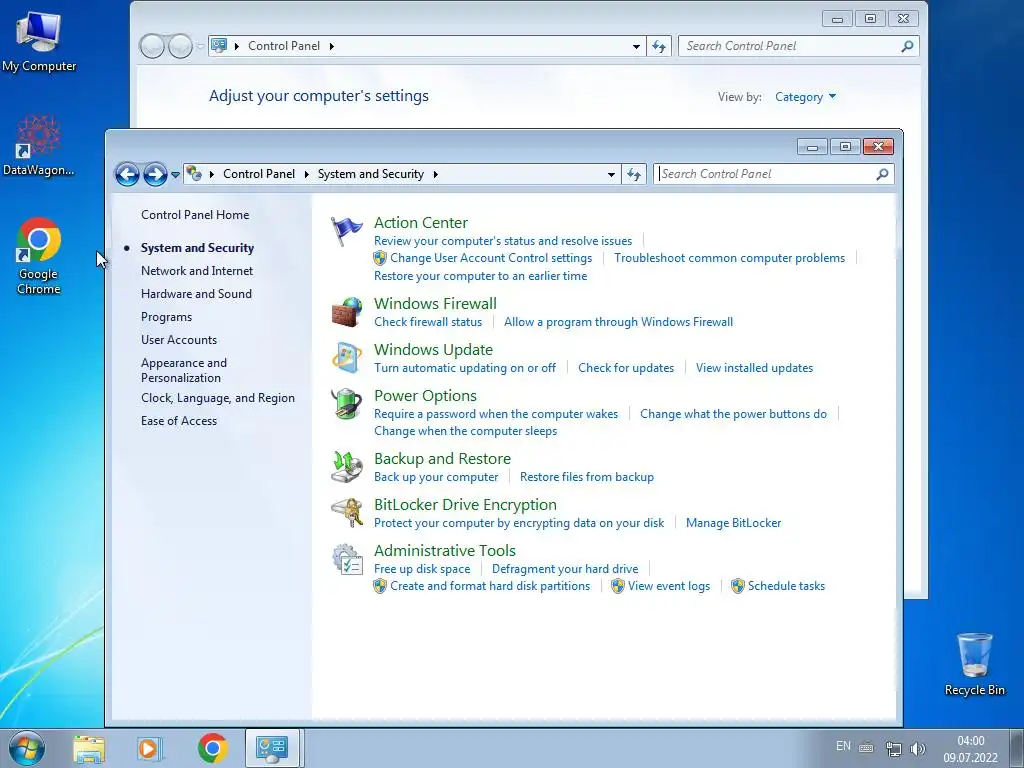Open the Administrative Tools gear icon
Image resolution: width=1024 pixels, height=768 pixels.
click(x=346, y=559)
